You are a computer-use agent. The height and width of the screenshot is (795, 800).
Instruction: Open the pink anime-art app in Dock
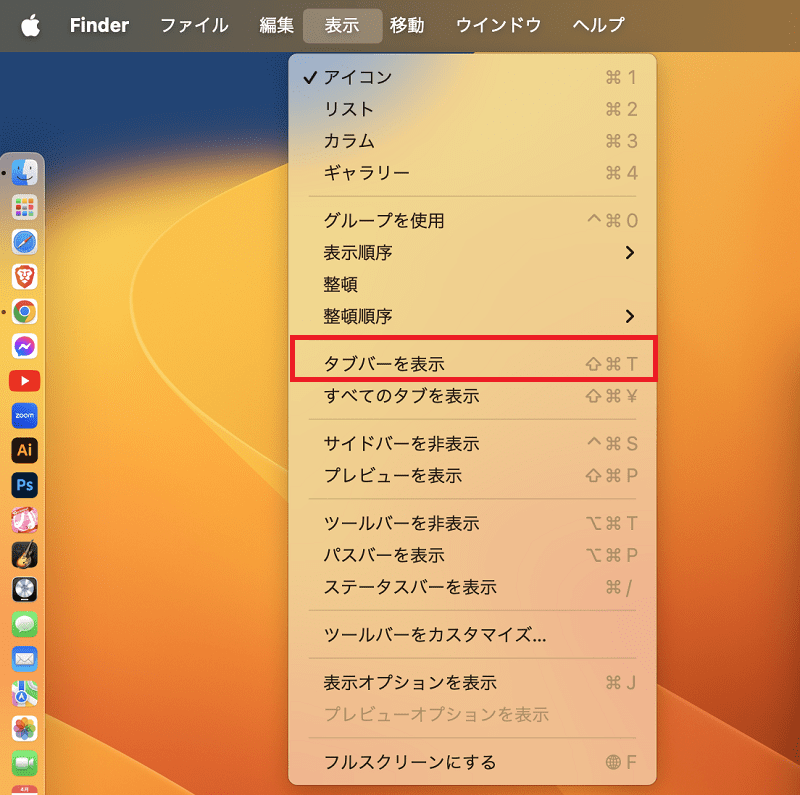point(24,520)
